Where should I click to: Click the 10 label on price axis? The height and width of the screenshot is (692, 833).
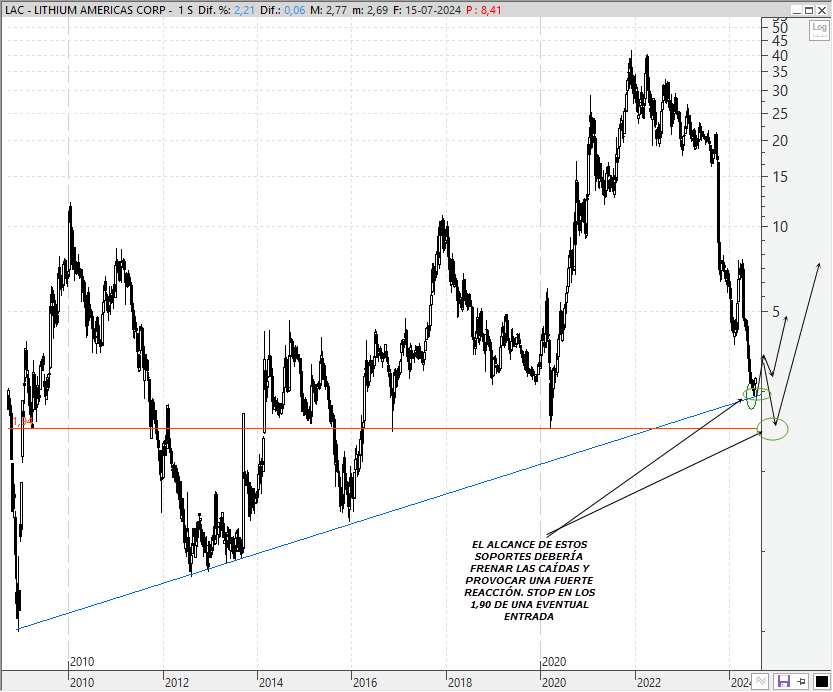[x=780, y=227]
